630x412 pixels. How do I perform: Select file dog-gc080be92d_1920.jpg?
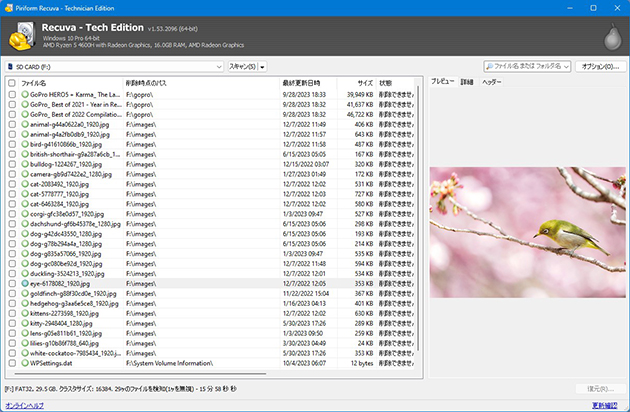(x=66, y=264)
